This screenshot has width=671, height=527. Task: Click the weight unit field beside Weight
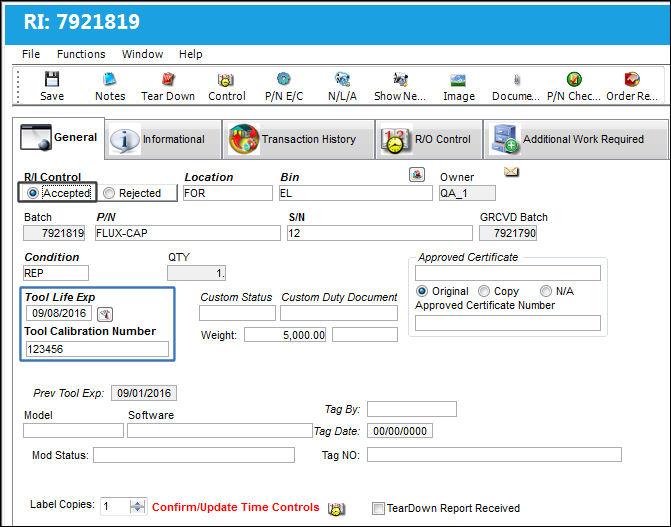point(365,335)
